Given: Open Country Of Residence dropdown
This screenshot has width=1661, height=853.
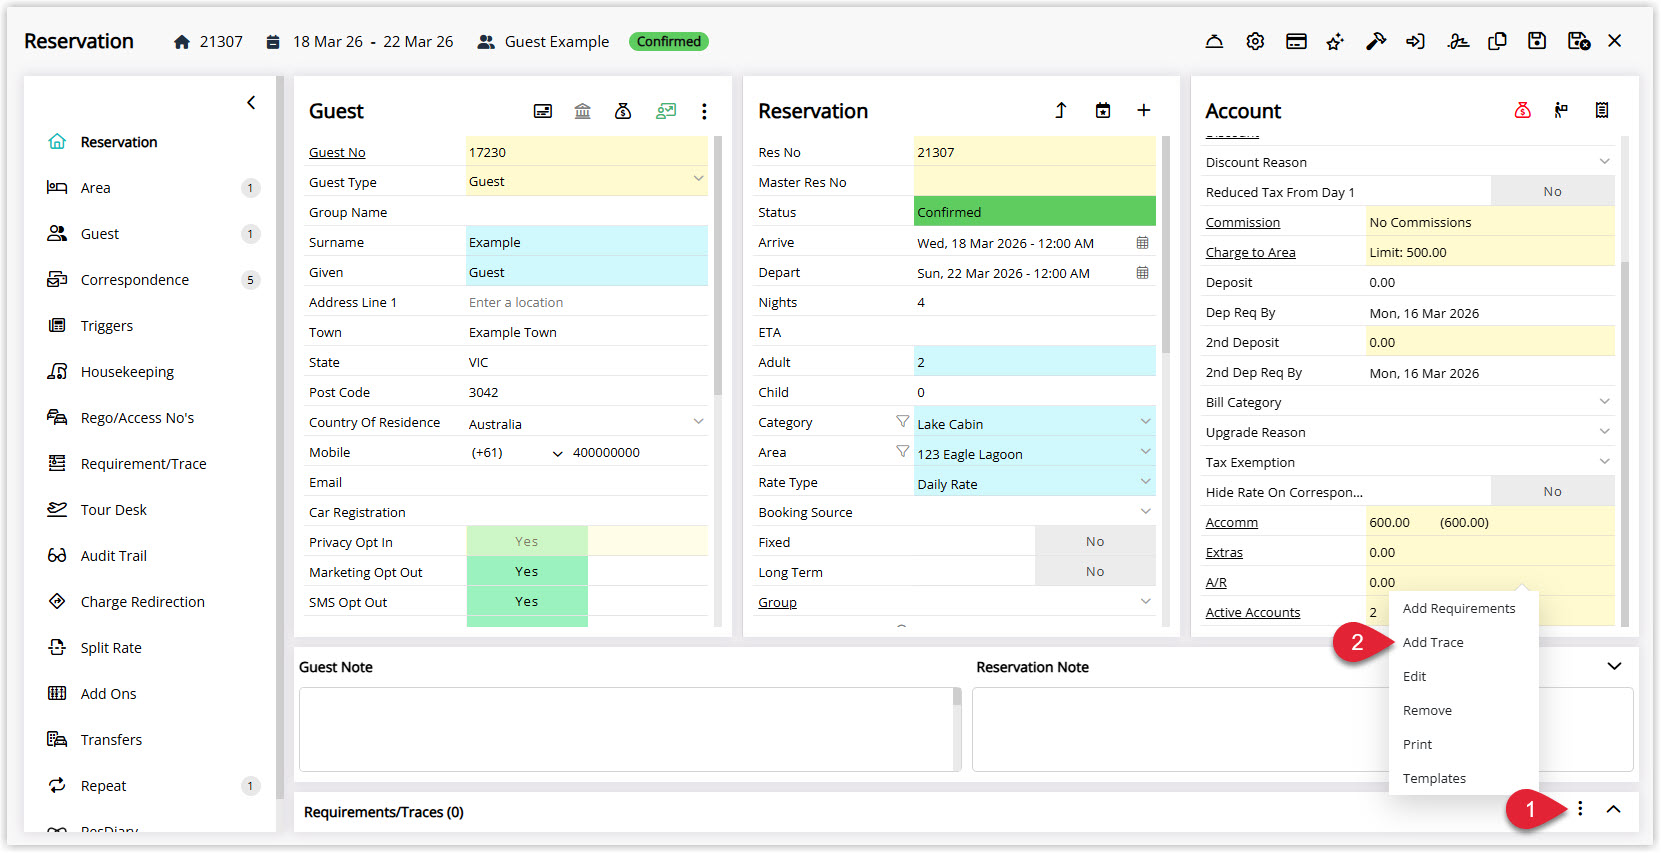Looking at the screenshot, I should [x=587, y=423].
